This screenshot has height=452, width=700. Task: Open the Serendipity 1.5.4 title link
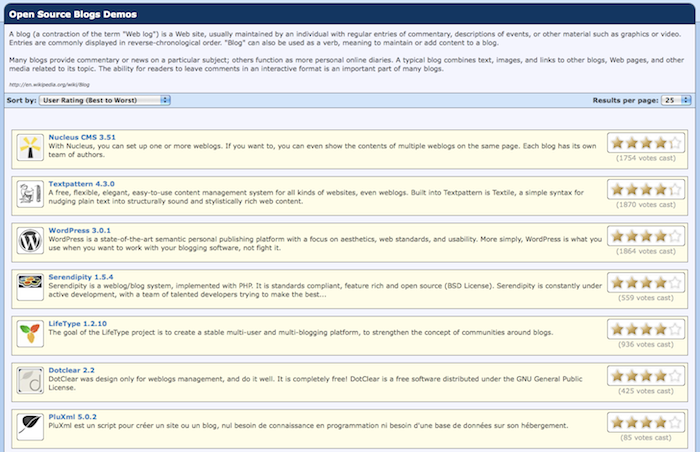click(x=83, y=277)
